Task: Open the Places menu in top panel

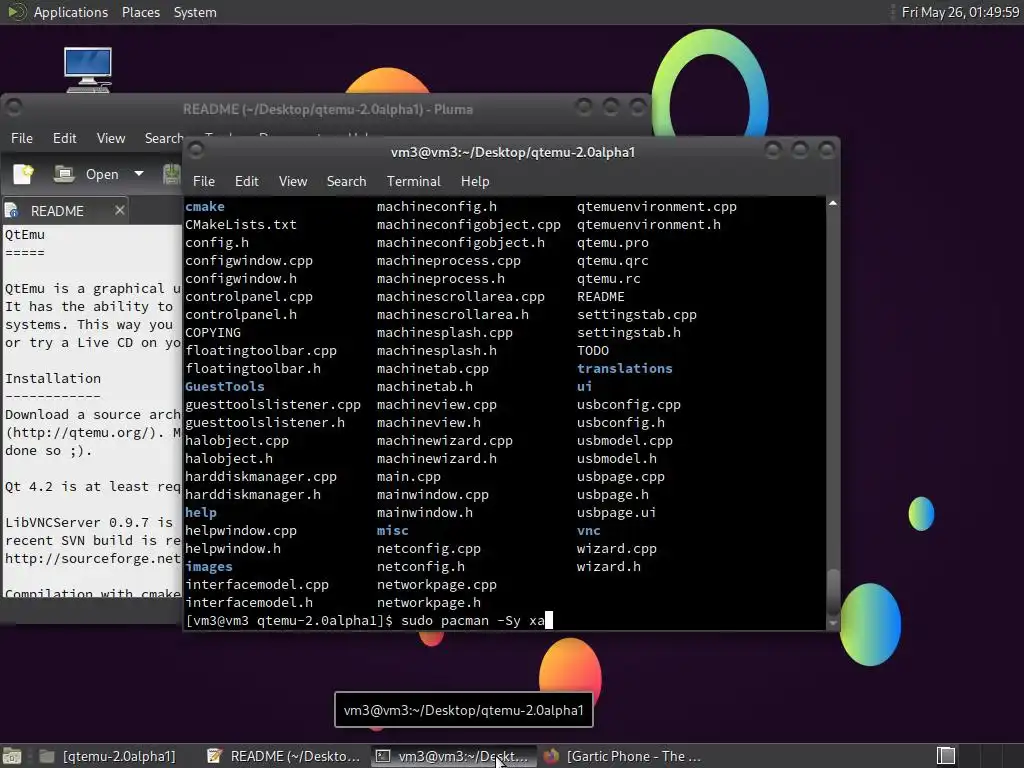Action: (x=140, y=12)
